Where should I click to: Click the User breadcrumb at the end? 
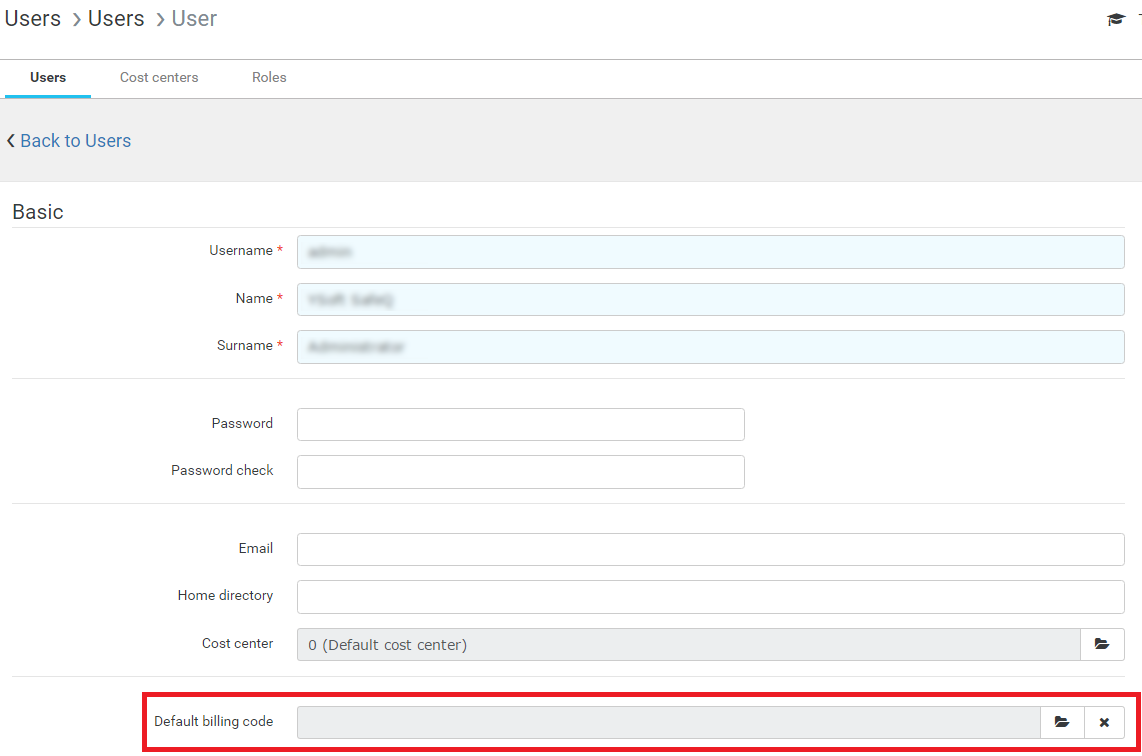(x=194, y=19)
